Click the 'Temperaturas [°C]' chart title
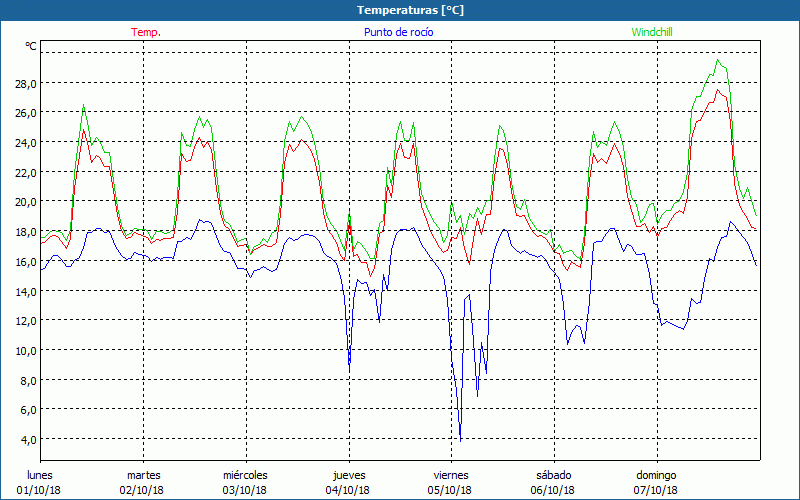Screen dimensions: 800x500 410,10
